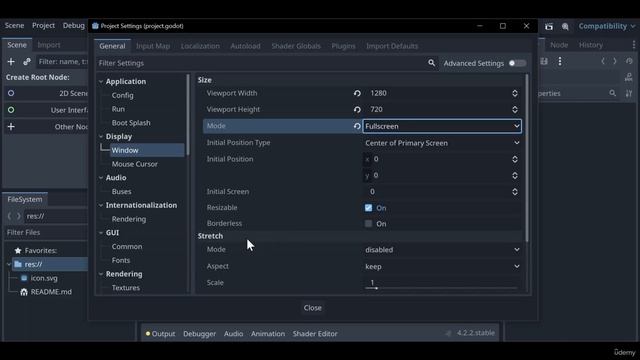
Task: Open the inspector three-dot options menu
Action: [560, 61]
